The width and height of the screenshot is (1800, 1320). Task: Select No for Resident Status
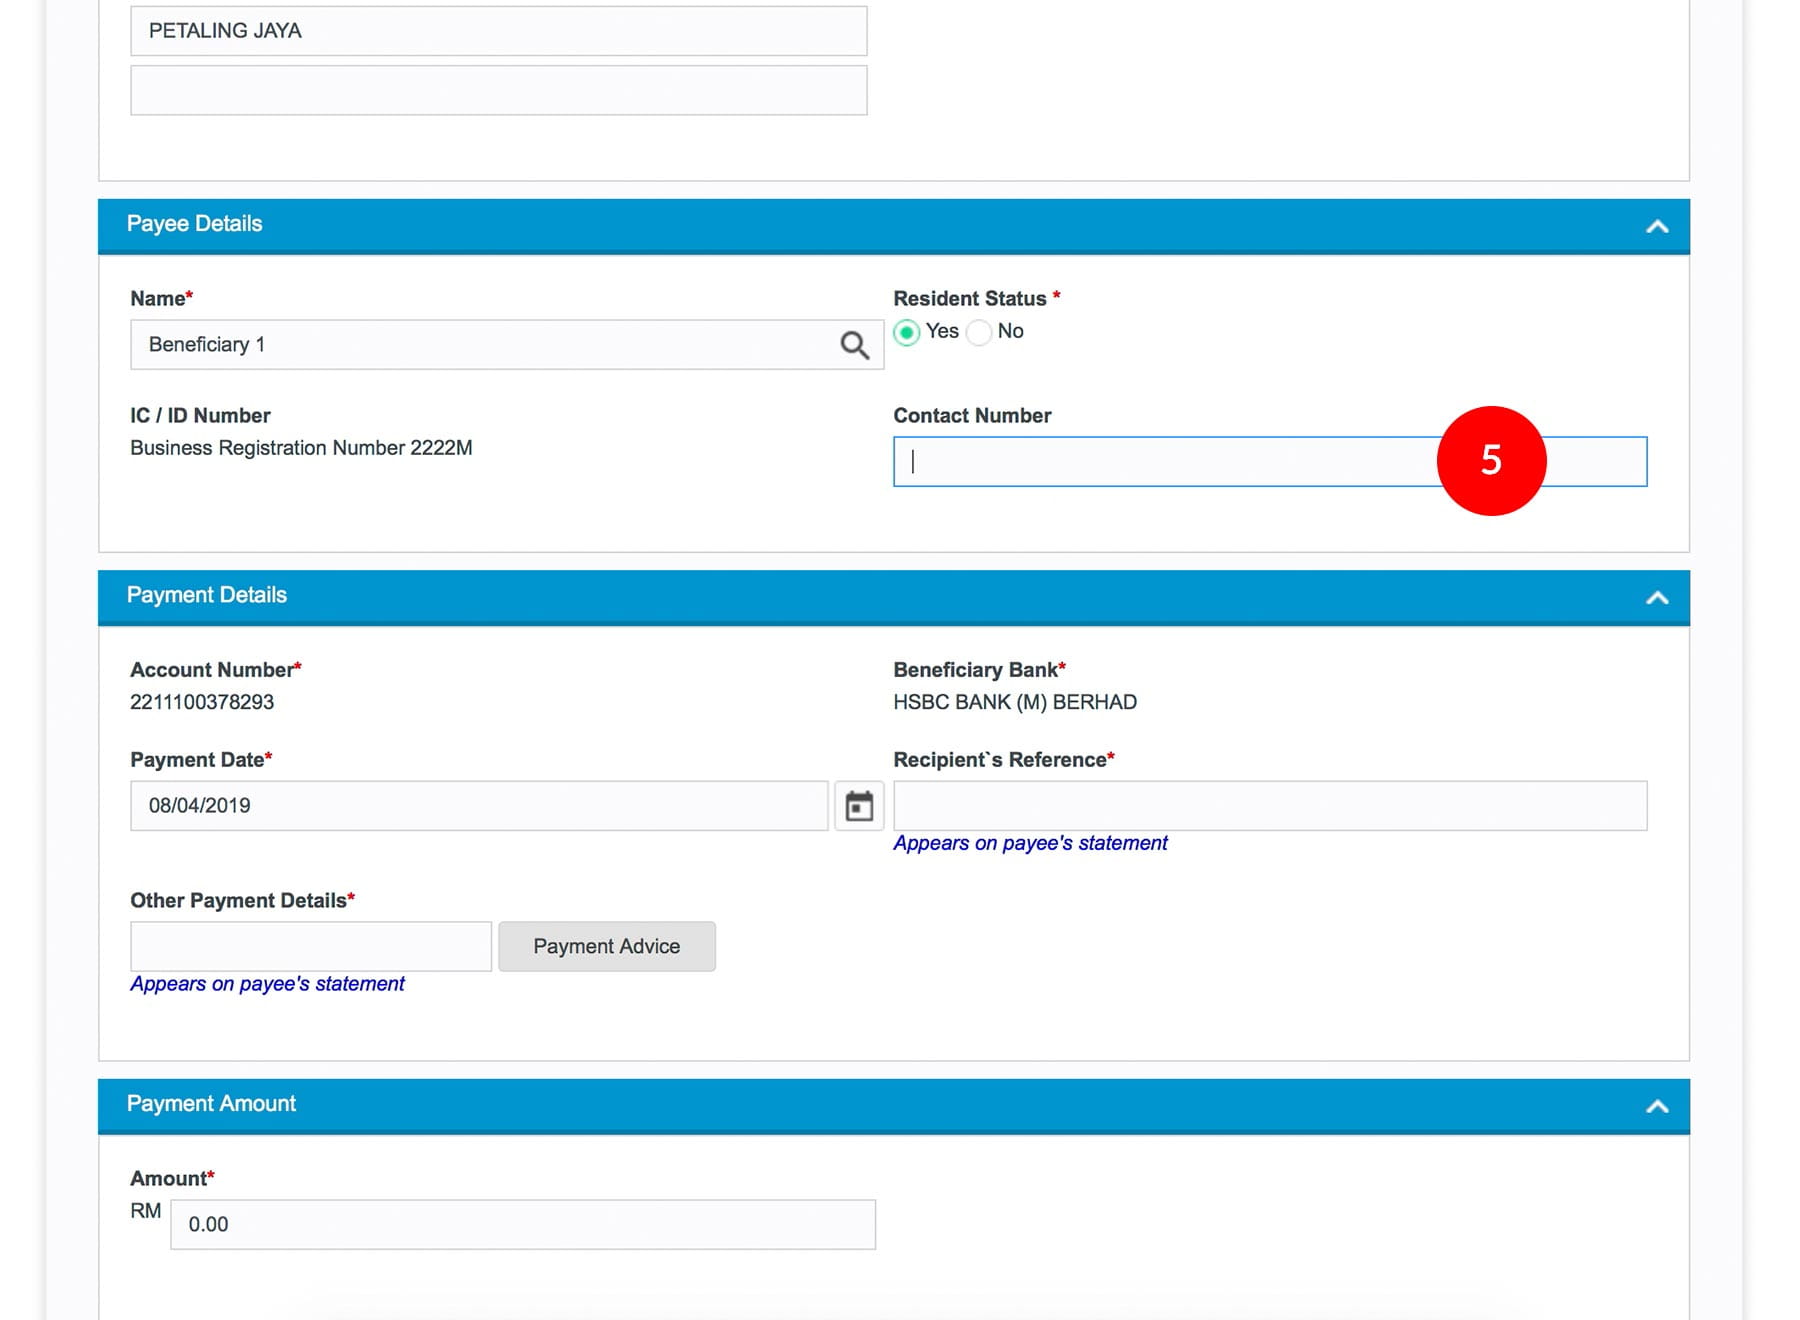pyautogui.click(x=980, y=332)
